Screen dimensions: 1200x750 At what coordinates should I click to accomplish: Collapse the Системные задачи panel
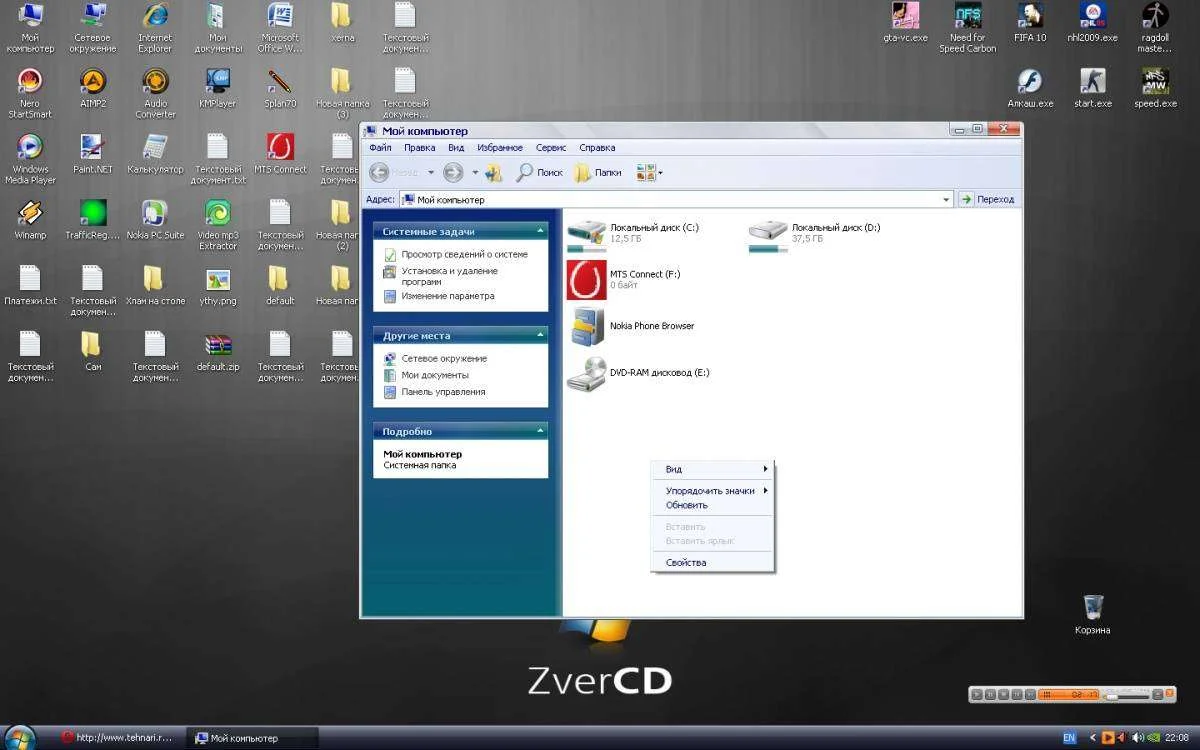tap(540, 231)
